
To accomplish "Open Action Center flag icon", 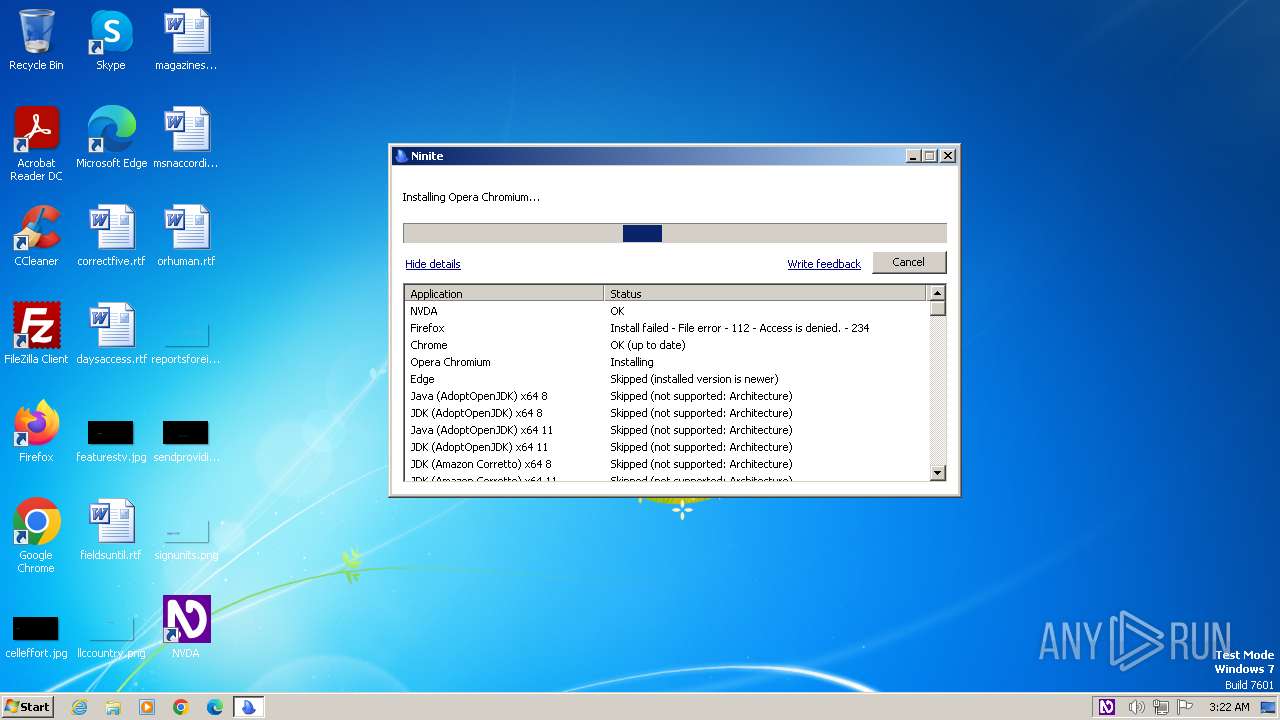I will pos(1185,707).
